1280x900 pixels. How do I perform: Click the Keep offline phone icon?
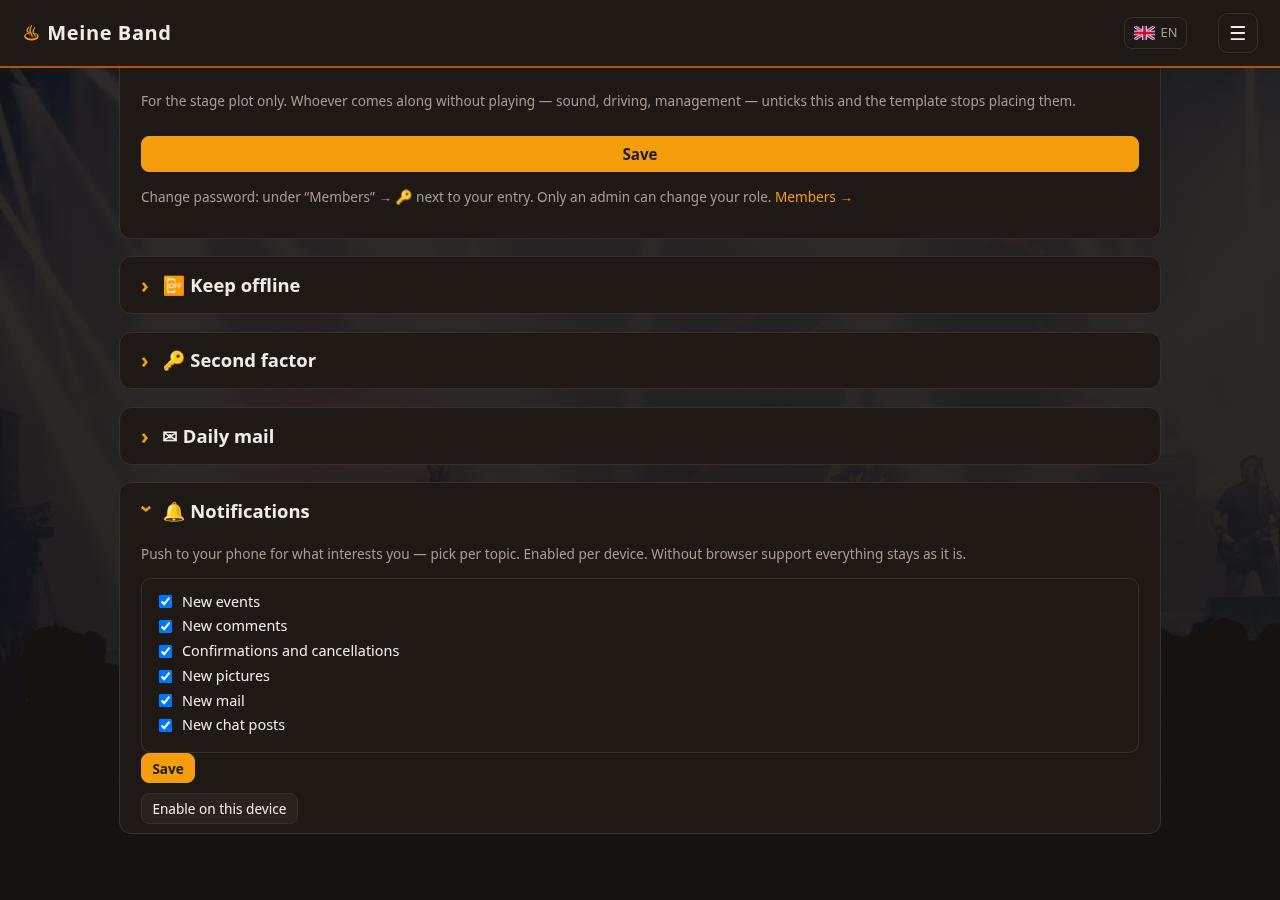174,286
